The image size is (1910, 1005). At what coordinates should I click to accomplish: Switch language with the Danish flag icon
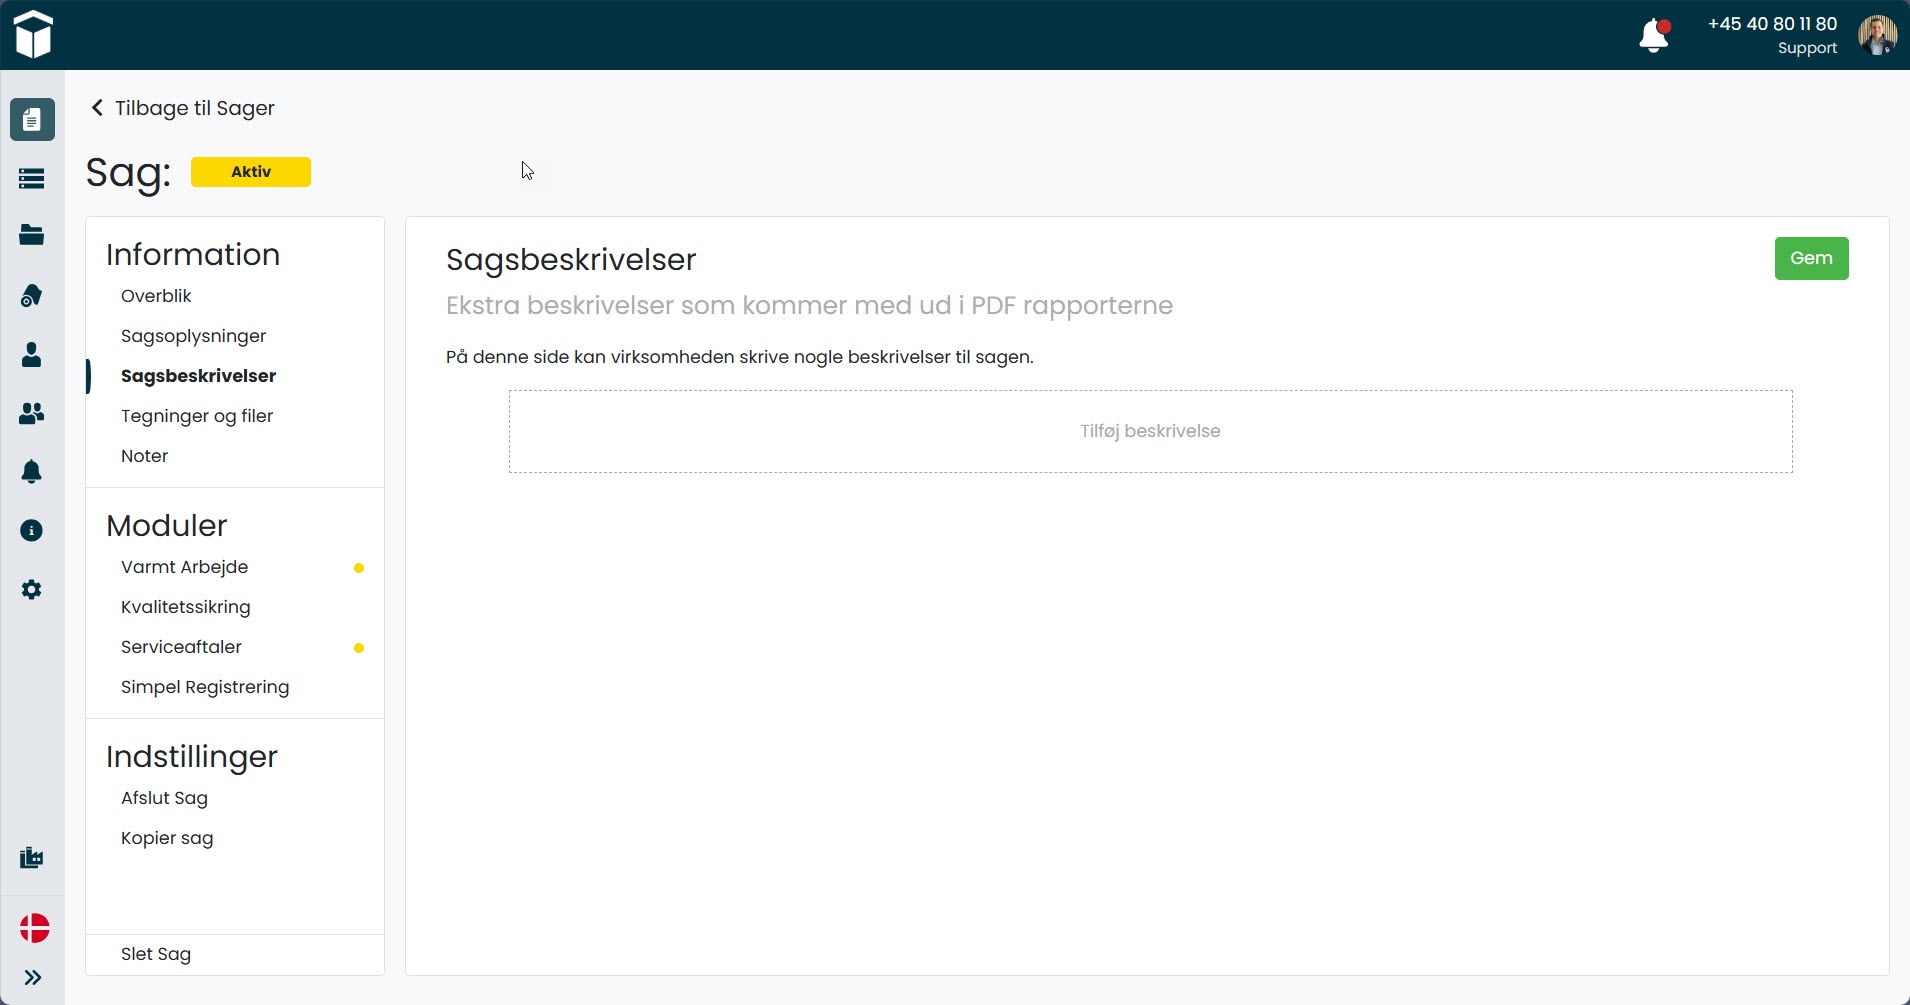(x=32, y=928)
